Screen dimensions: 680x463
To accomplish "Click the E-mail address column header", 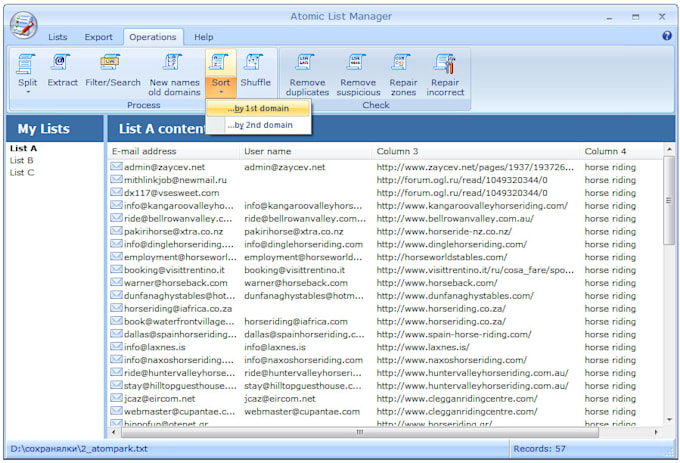I will point(145,151).
